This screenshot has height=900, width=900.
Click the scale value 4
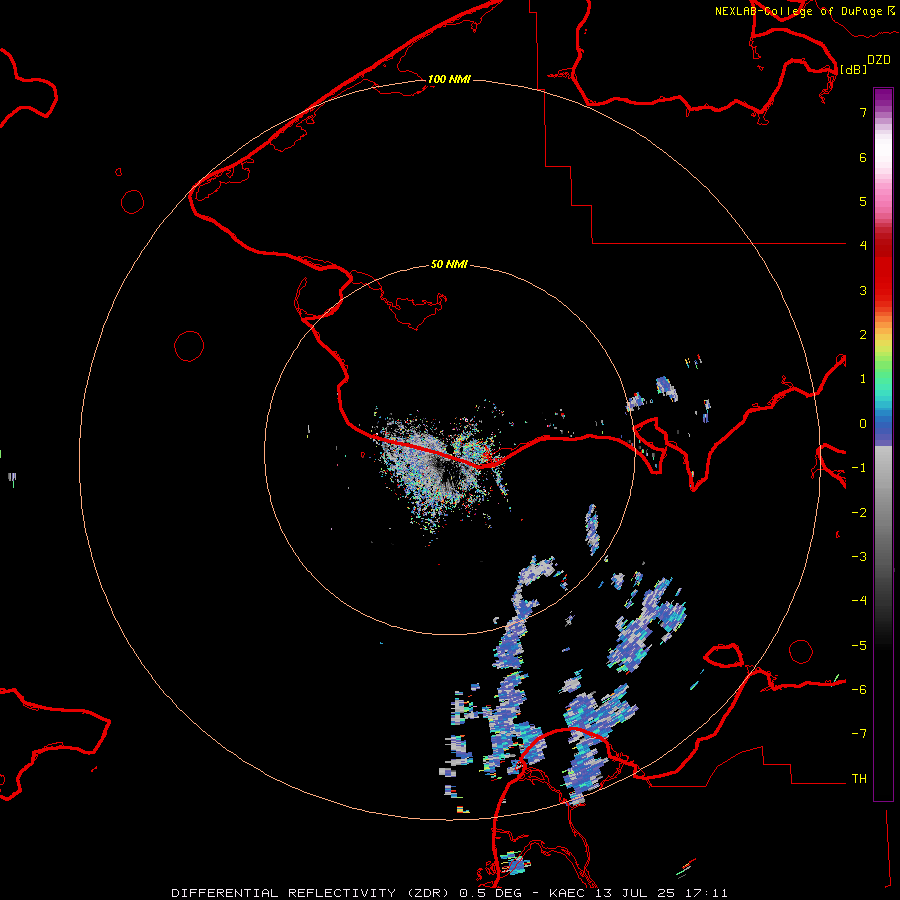[x=863, y=246]
